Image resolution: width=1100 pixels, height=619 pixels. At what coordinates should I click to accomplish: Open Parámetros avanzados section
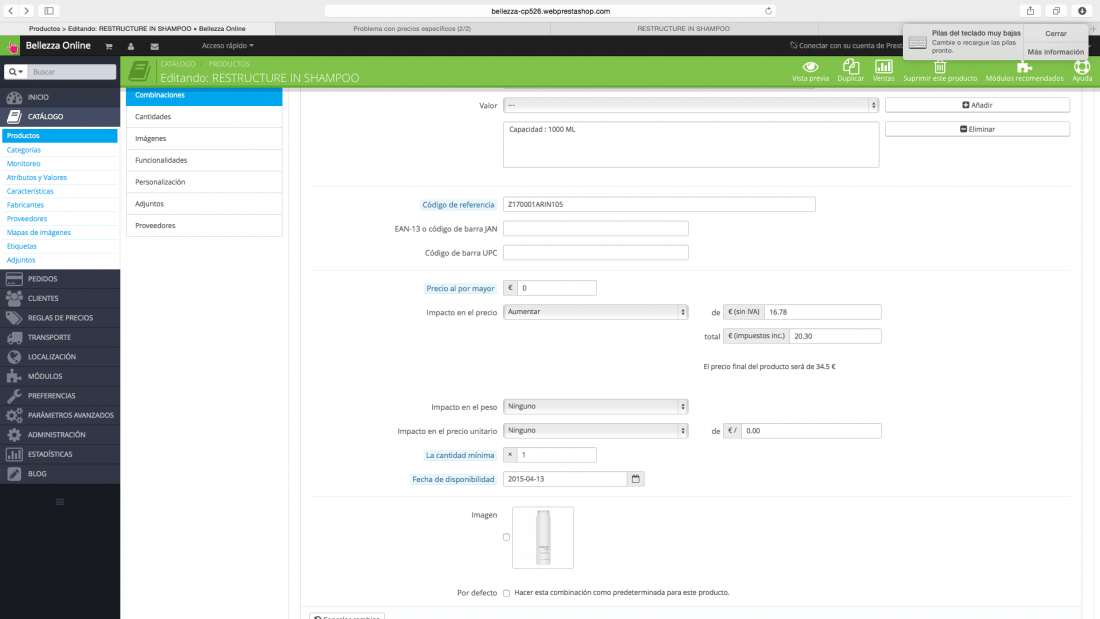60,415
